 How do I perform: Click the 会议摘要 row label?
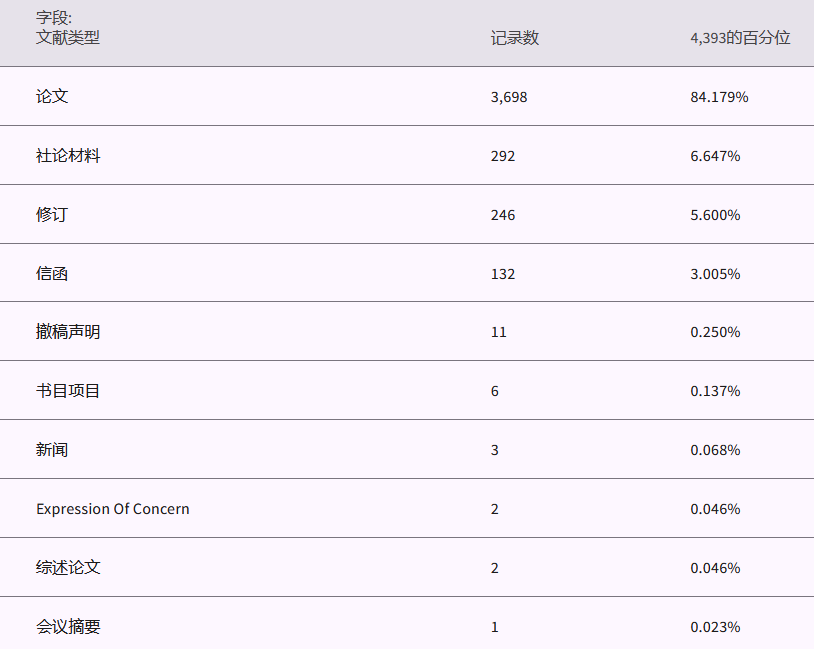[68, 627]
